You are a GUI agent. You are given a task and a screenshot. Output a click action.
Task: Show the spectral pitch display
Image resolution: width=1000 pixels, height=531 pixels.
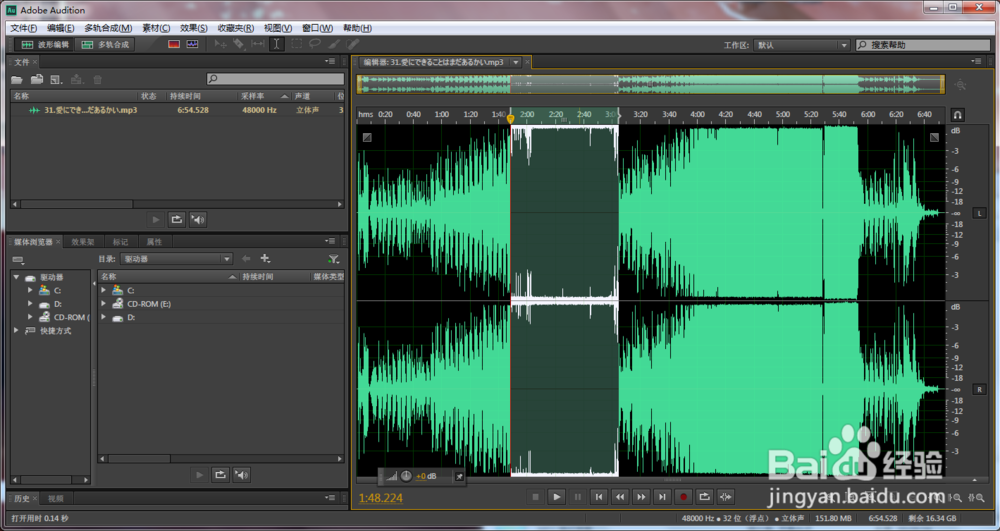click(x=193, y=44)
